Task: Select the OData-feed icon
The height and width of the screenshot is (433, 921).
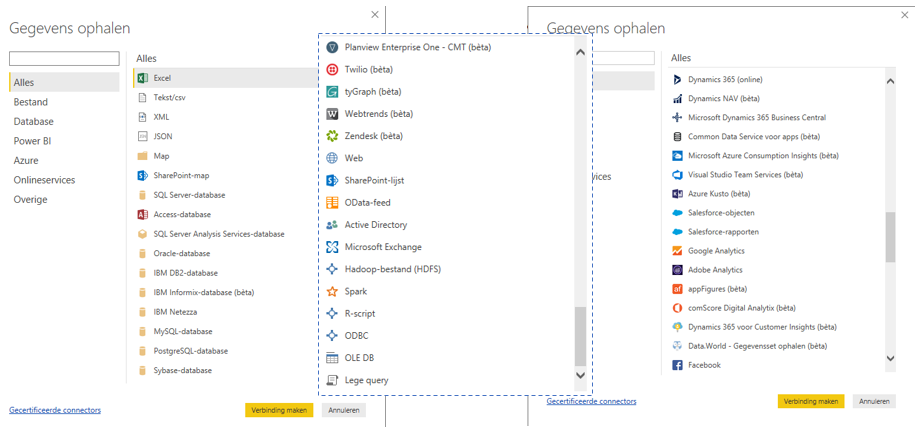Action: coord(332,203)
